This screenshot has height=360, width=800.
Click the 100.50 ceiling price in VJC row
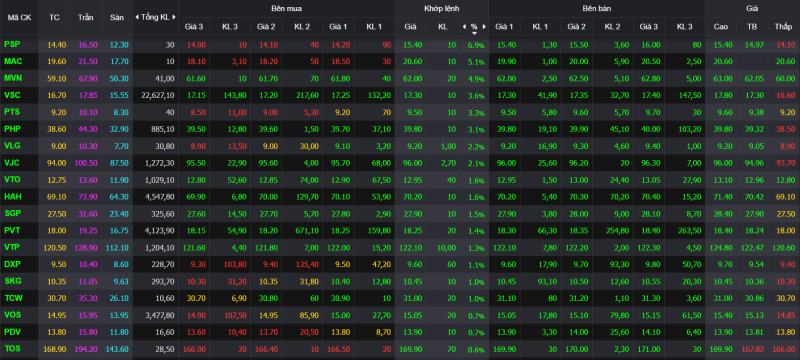pos(86,163)
